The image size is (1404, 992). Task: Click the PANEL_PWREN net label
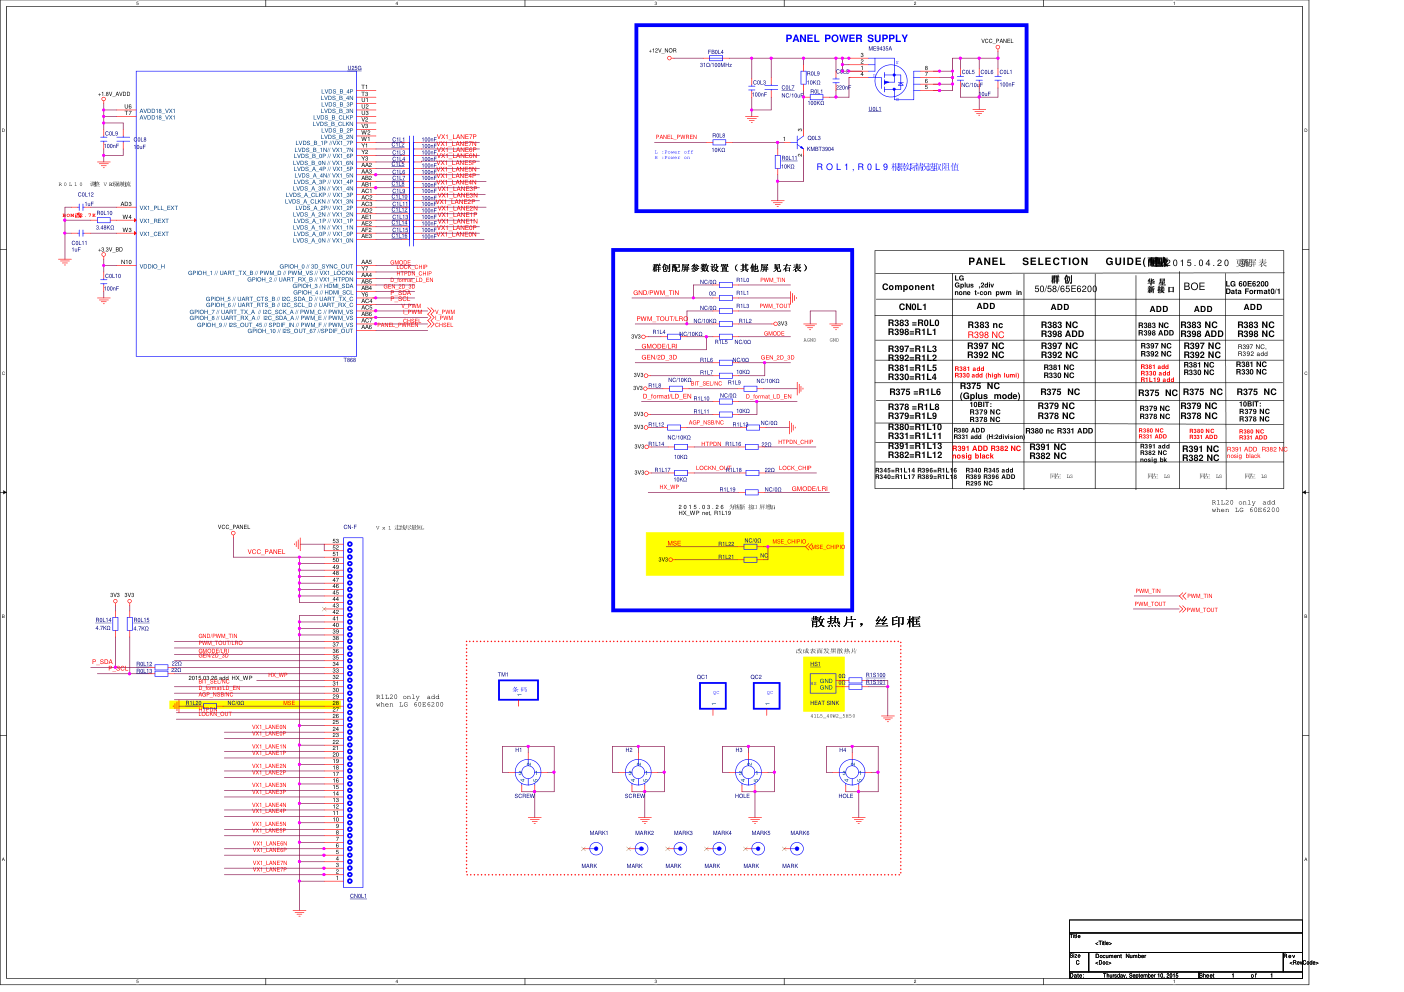[x=676, y=137]
